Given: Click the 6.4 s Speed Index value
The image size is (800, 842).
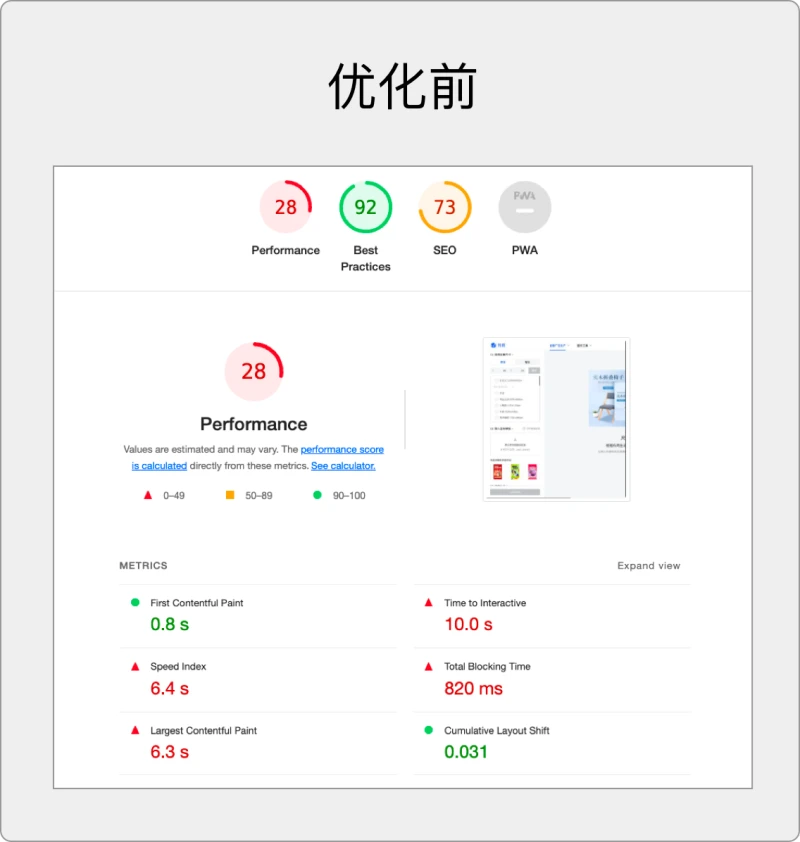Looking at the screenshot, I should [170, 688].
